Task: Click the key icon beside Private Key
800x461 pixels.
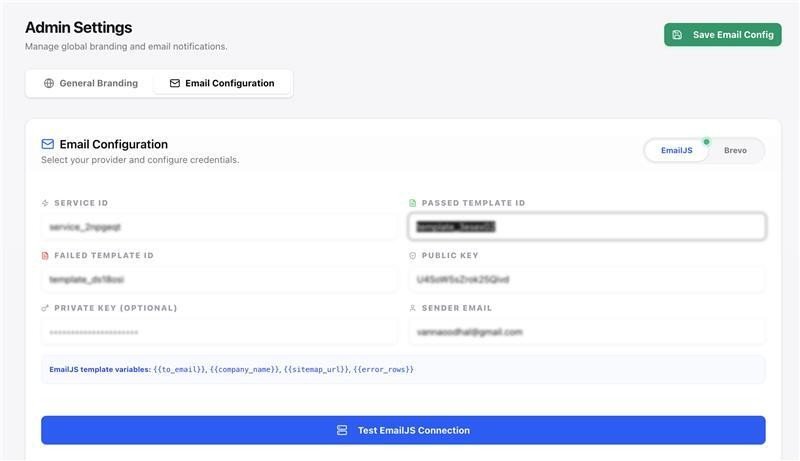Action: [45, 308]
